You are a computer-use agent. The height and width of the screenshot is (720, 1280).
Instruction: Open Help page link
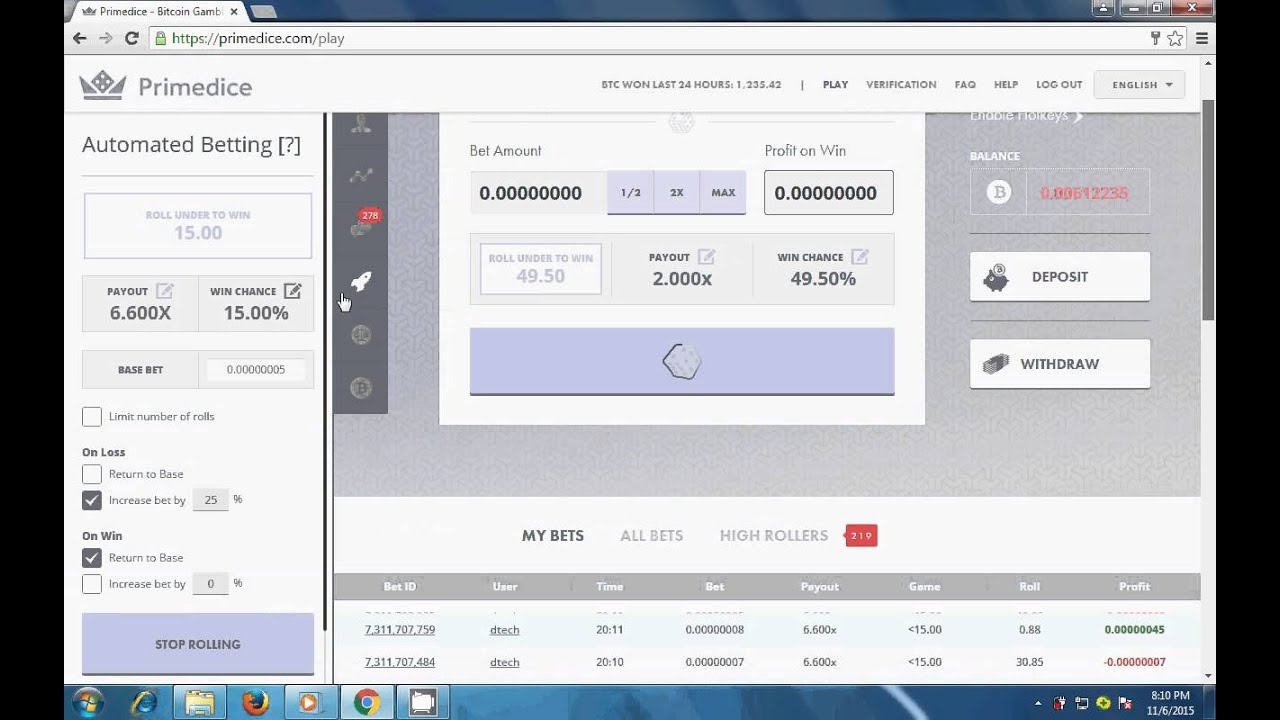click(x=1006, y=85)
